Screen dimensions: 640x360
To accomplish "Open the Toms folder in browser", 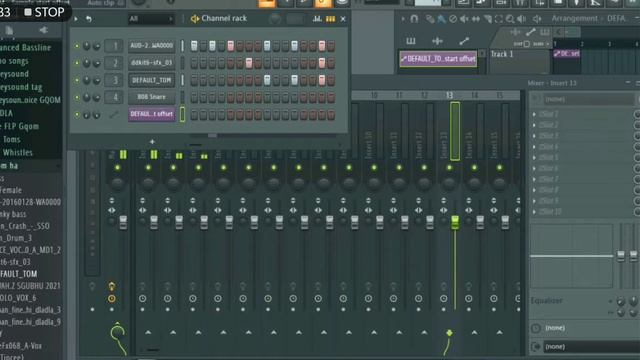I will (11, 140).
